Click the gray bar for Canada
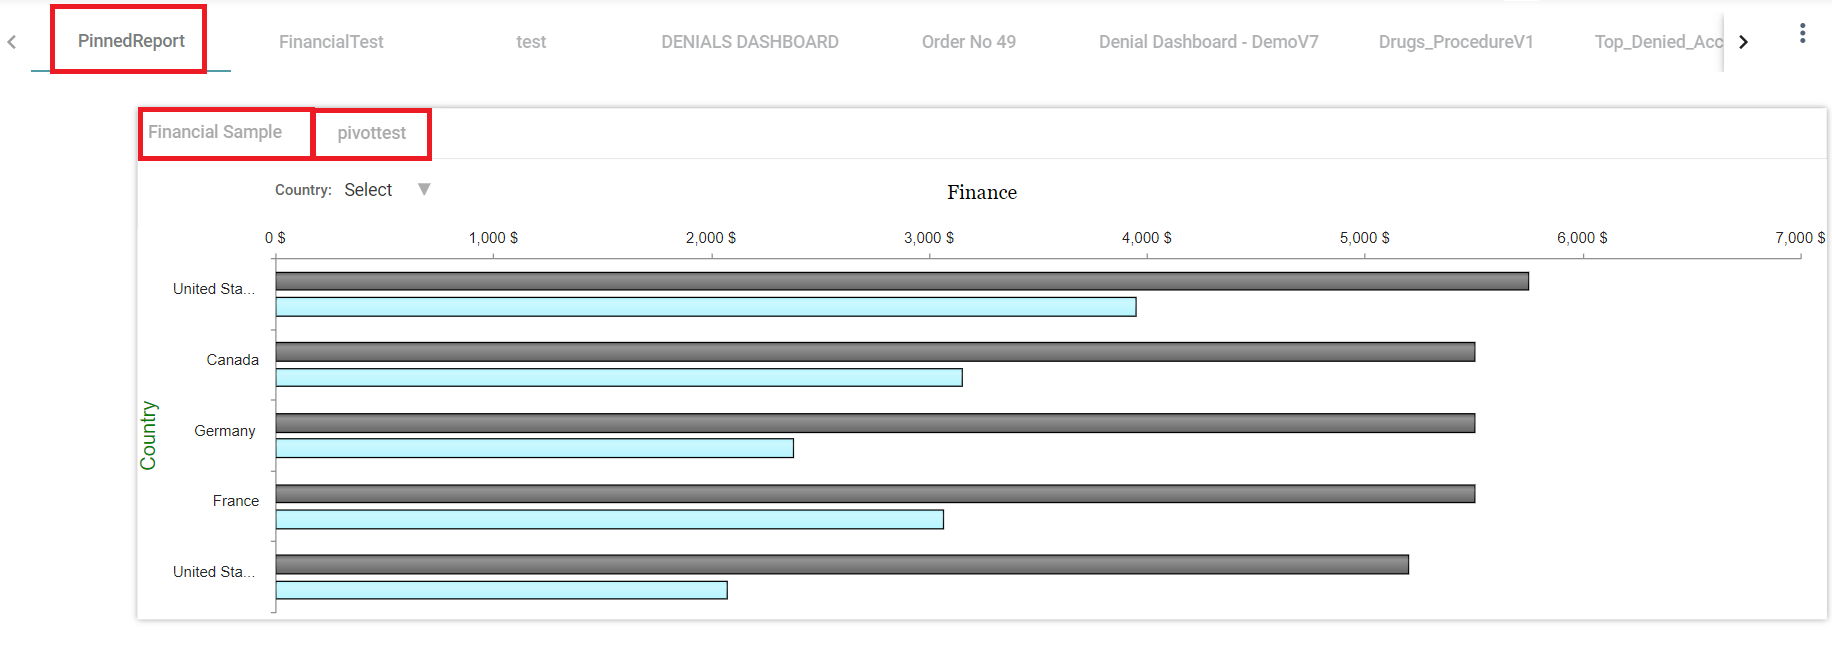Image resolution: width=1832 pixels, height=651 pixels. (x=874, y=352)
